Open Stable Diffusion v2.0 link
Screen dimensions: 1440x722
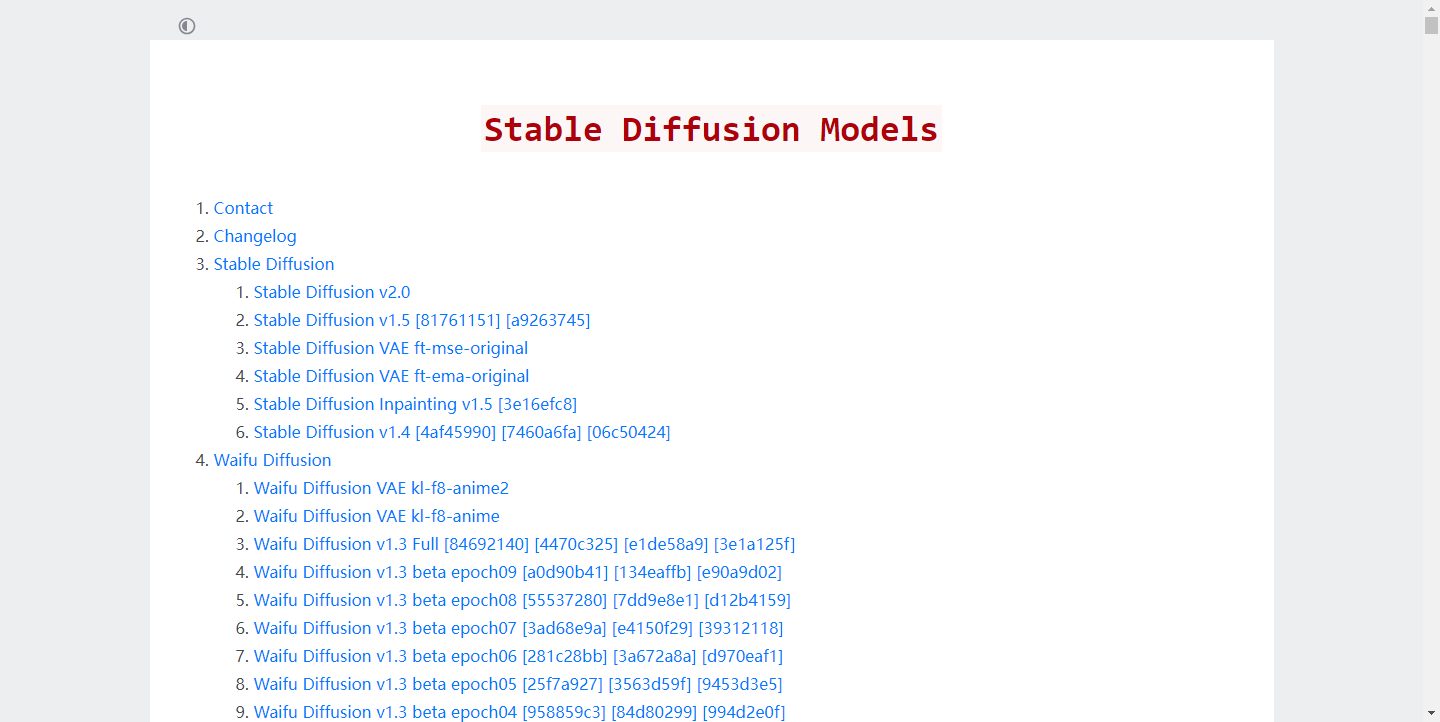point(332,292)
